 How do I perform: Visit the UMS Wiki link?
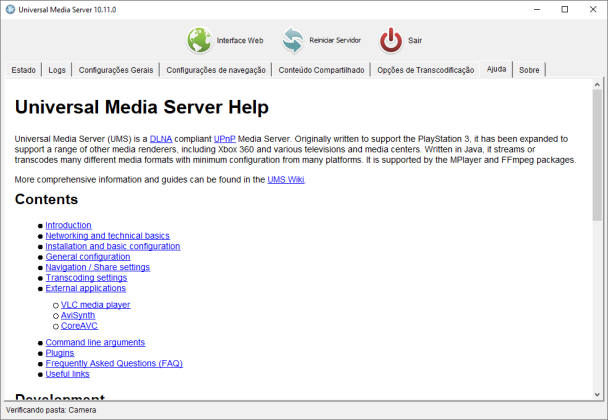tap(285, 179)
